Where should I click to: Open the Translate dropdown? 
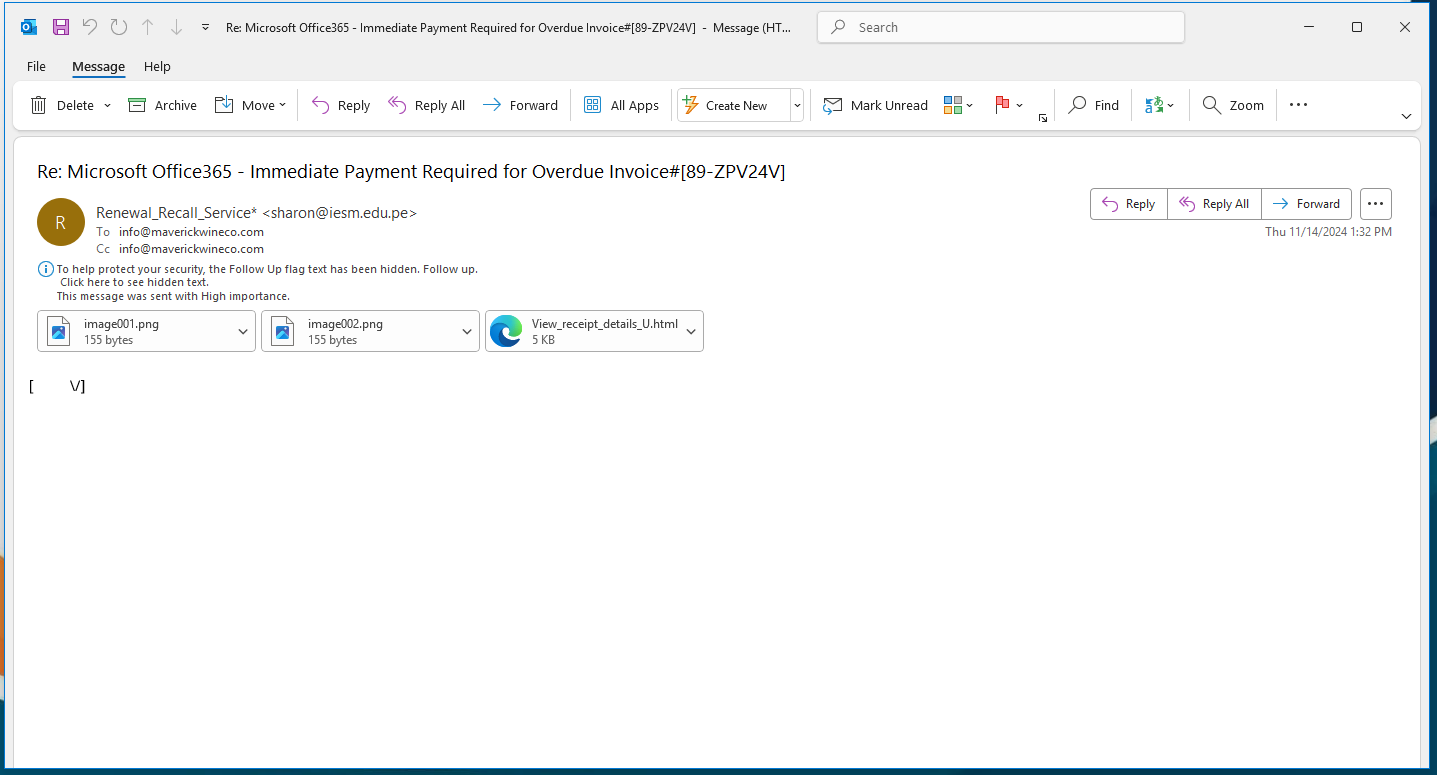click(x=1160, y=105)
